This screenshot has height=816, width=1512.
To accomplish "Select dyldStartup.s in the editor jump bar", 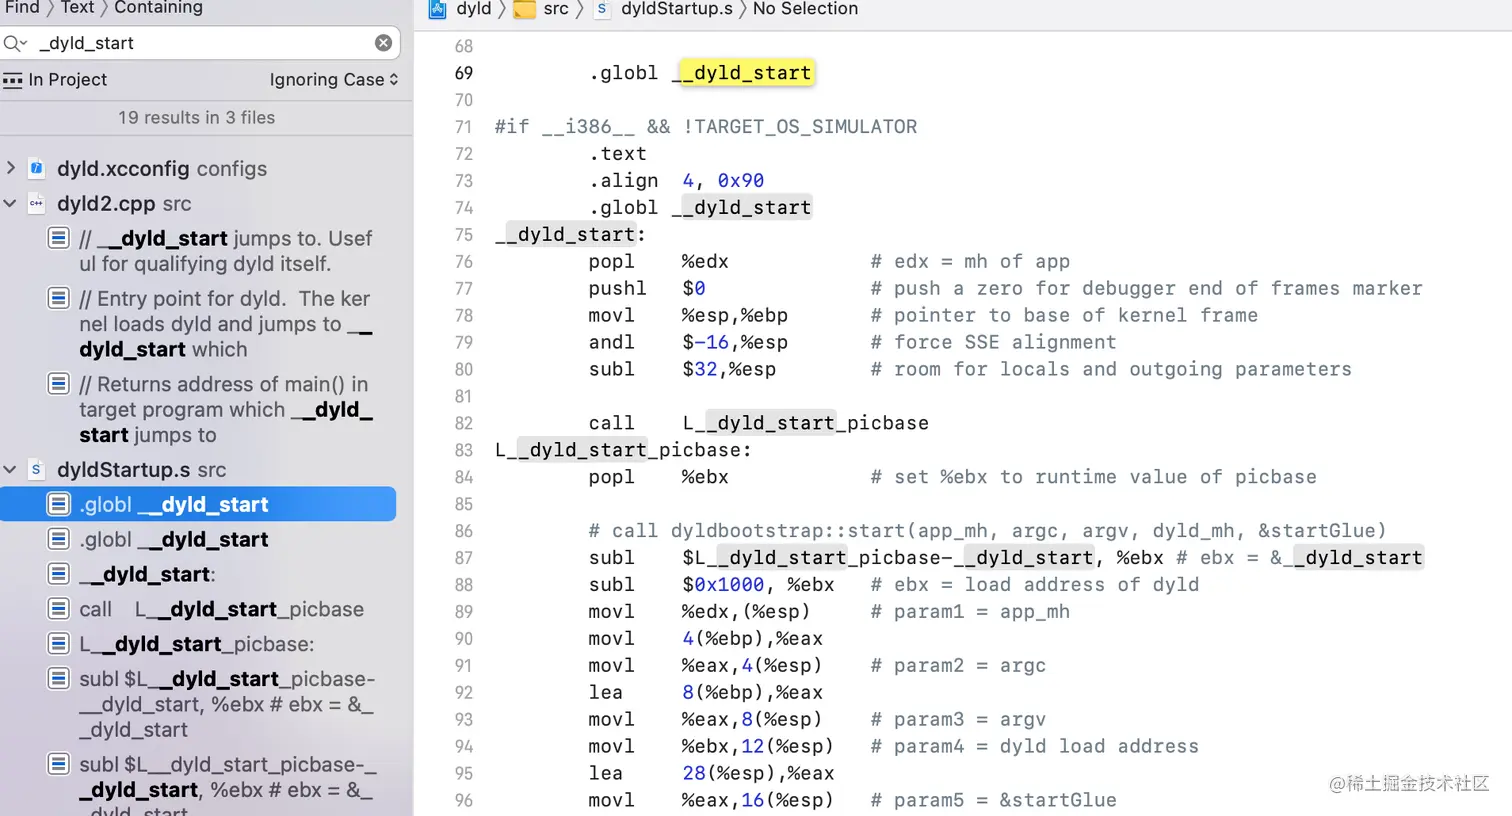I will tap(677, 9).
